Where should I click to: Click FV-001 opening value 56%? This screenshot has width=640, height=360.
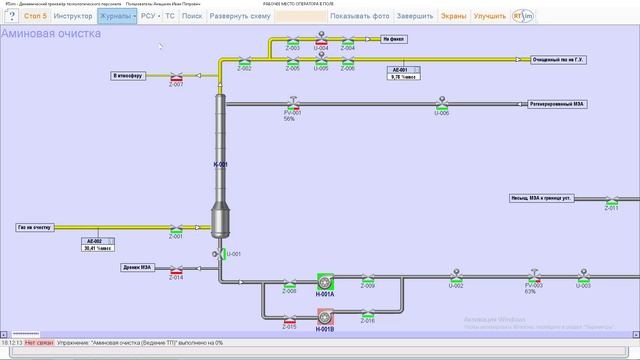click(x=289, y=119)
